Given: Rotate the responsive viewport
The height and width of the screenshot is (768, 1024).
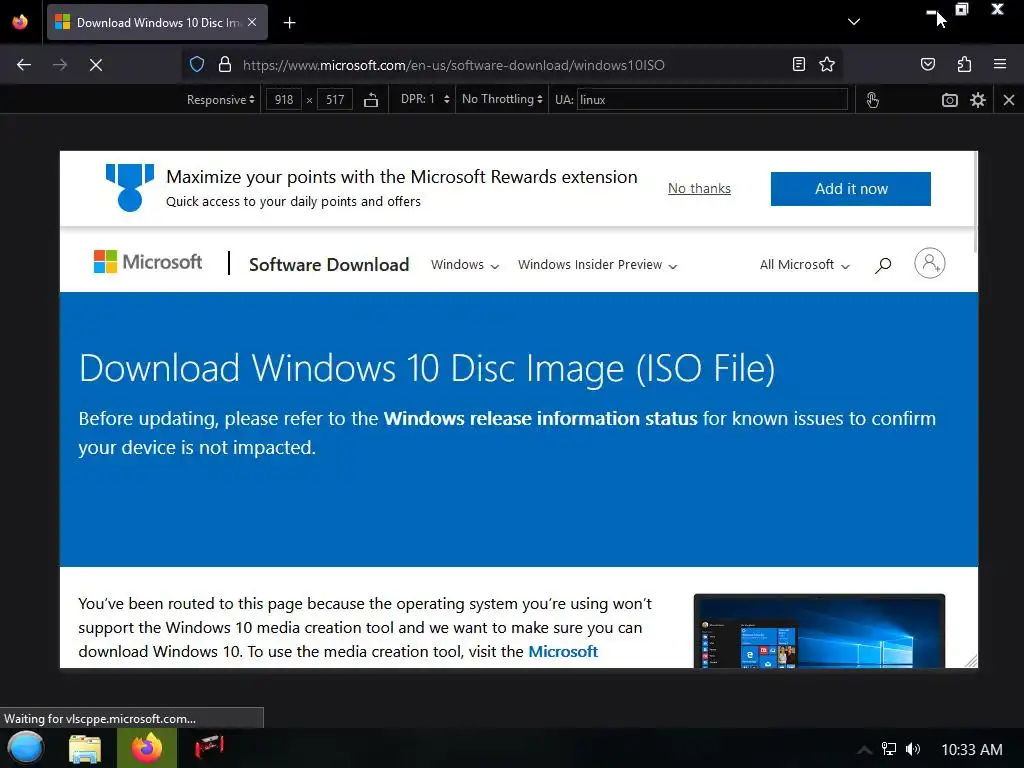Looking at the screenshot, I should pyautogui.click(x=371, y=100).
